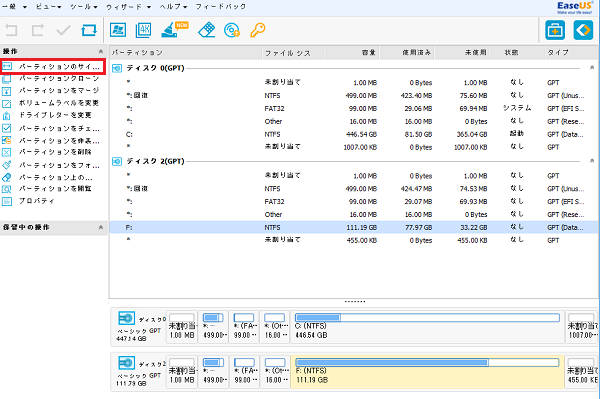Select the 455.00 KB unallocated block on ディスク2 map
This screenshot has height=399, width=600.
581,371
